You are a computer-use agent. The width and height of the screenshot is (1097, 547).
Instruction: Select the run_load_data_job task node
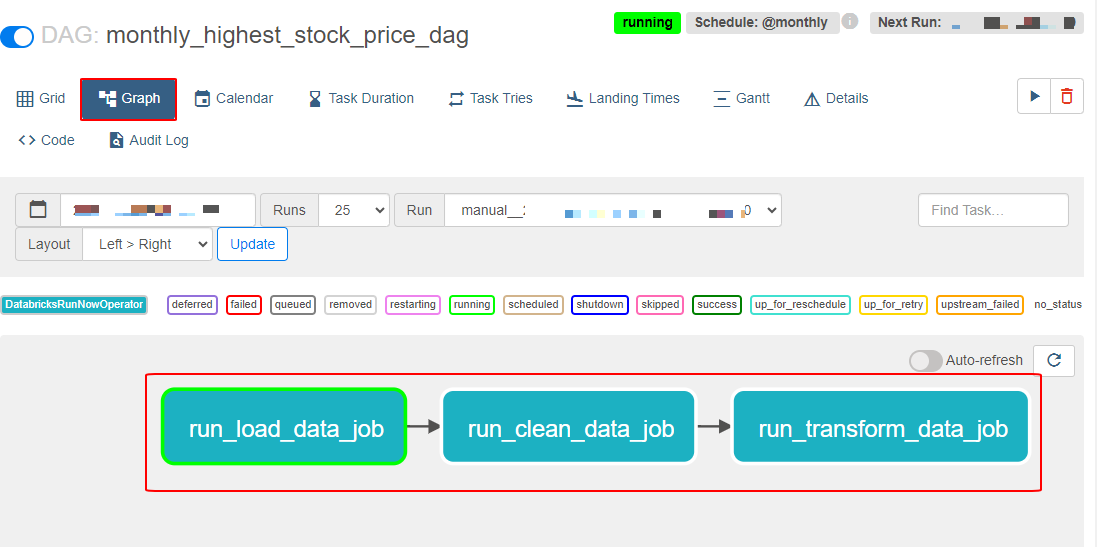pyautogui.click(x=285, y=427)
